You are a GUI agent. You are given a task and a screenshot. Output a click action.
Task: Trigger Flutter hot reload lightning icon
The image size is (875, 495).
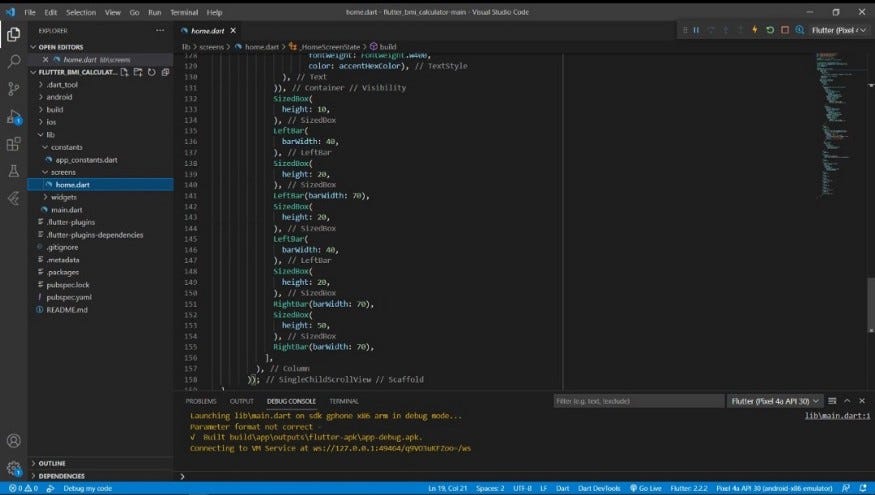[755, 30]
